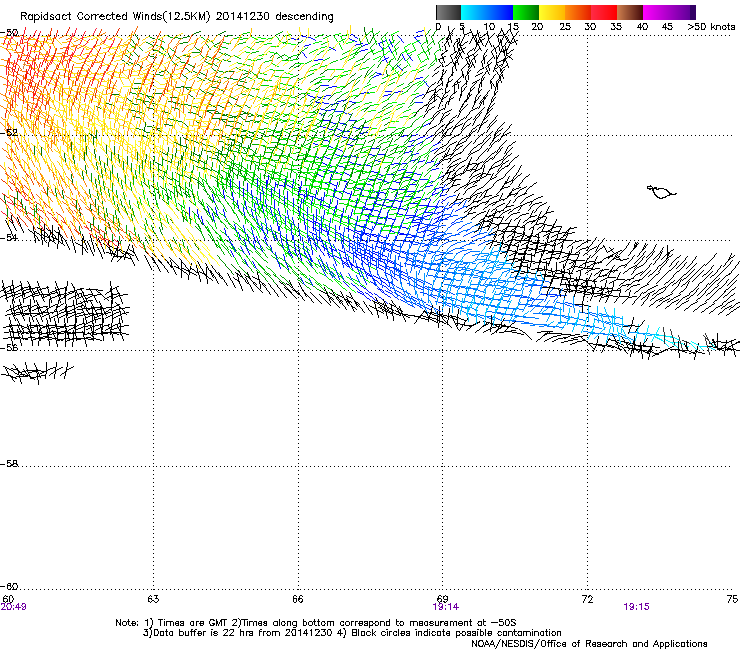The height and width of the screenshot is (650, 740).
Task: Click the dark purple >50 knots legend segment
Action: pyautogui.click(x=693, y=12)
